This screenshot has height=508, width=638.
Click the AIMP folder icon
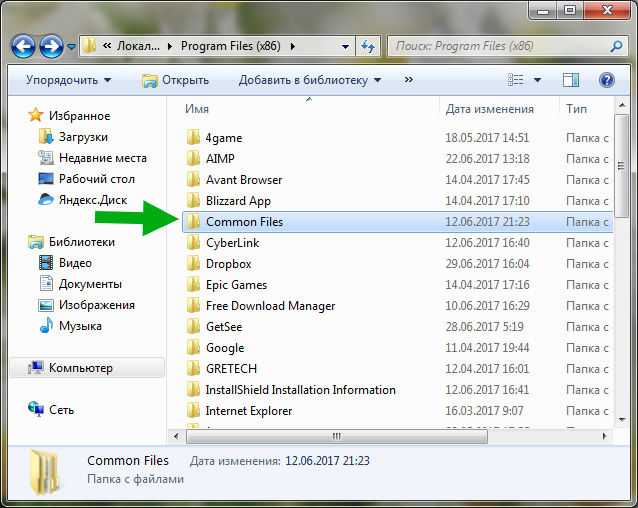click(193, 159)
